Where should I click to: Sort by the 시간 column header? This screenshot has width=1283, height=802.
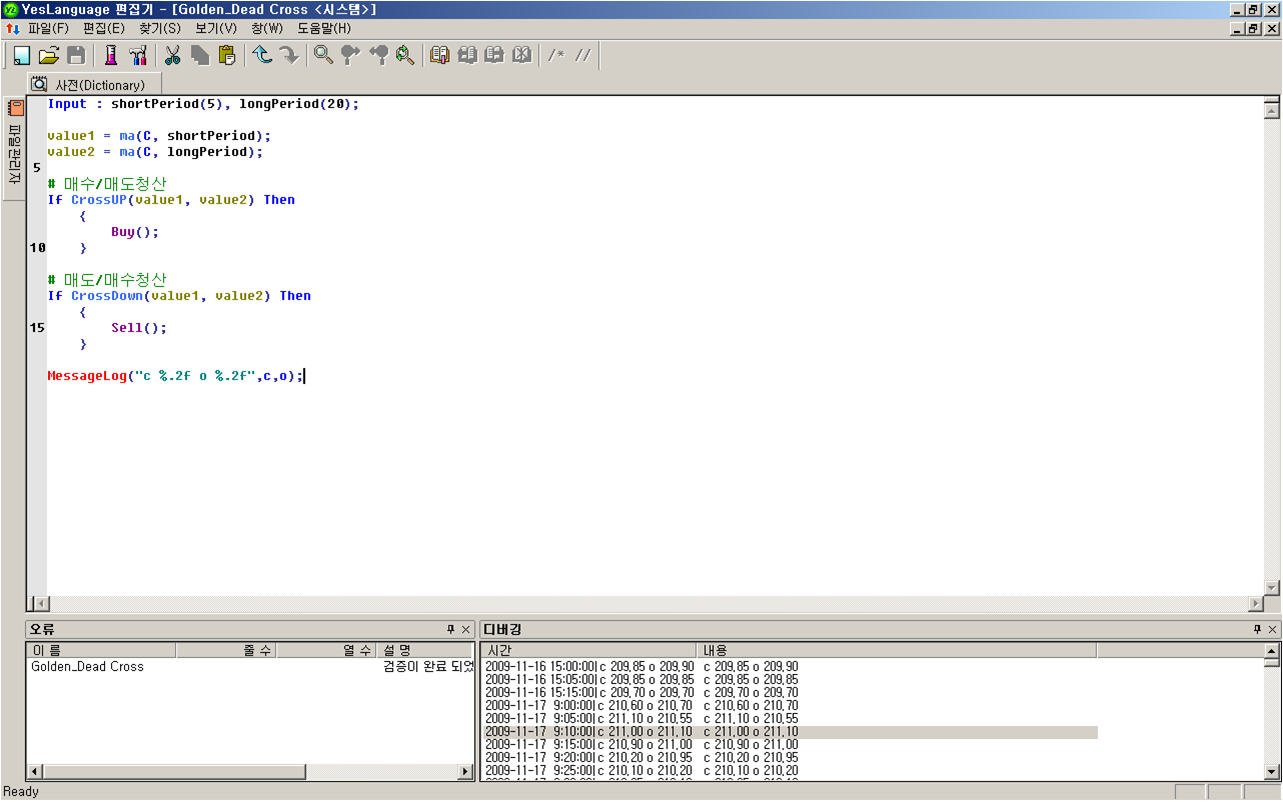click(588, 650)
